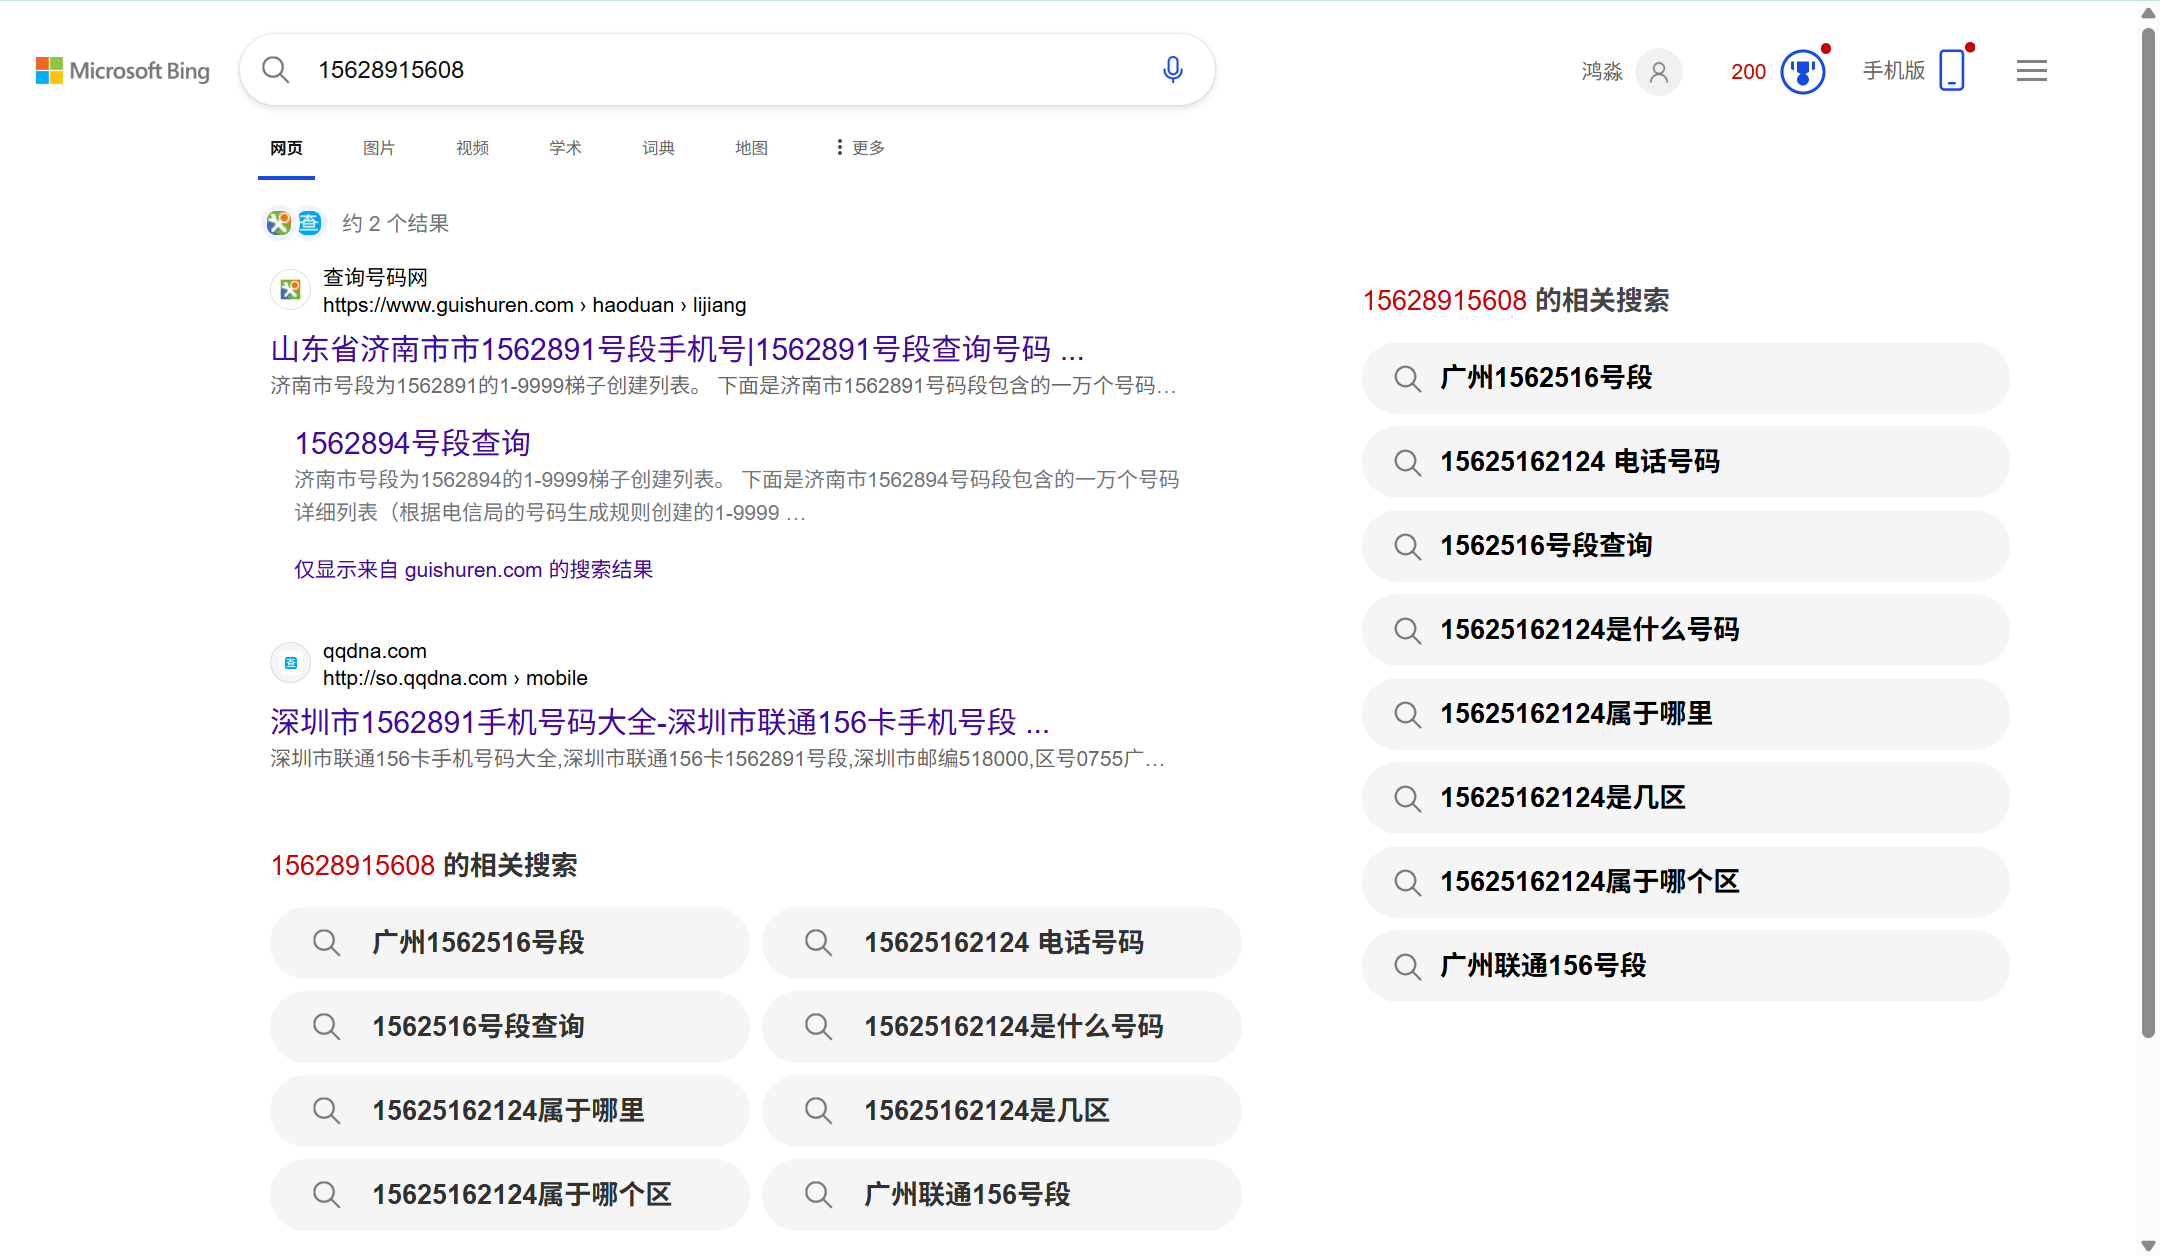The height and width of the screenshot is (1256, 2160).
Task: Click the Microsoft Bing logo
Action: point(123,71)
